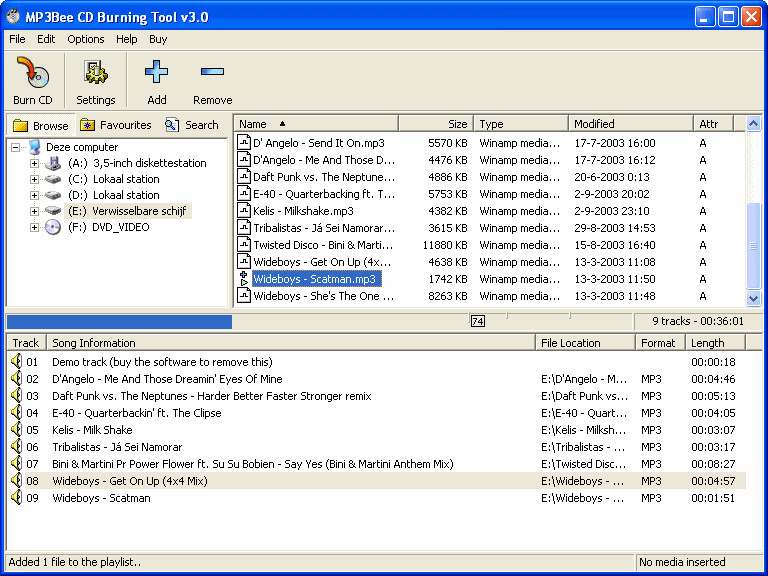Expand the E: Verwisselbare schijf node
This screenshot has height=576, width=768.
pyautogui.click(x=34, y=212)
